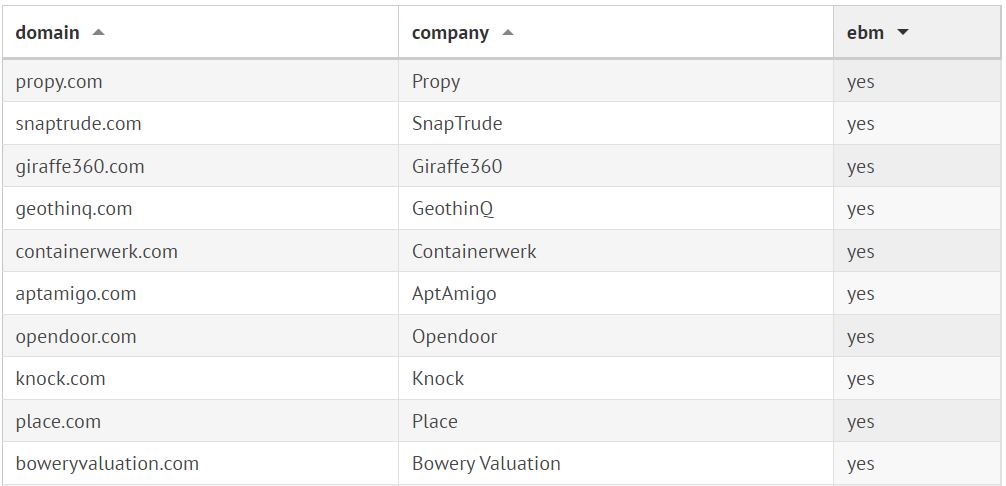Click the ebm yes value for Containerwerk
Screen dimensions: 1006x486
click(860, 252)
